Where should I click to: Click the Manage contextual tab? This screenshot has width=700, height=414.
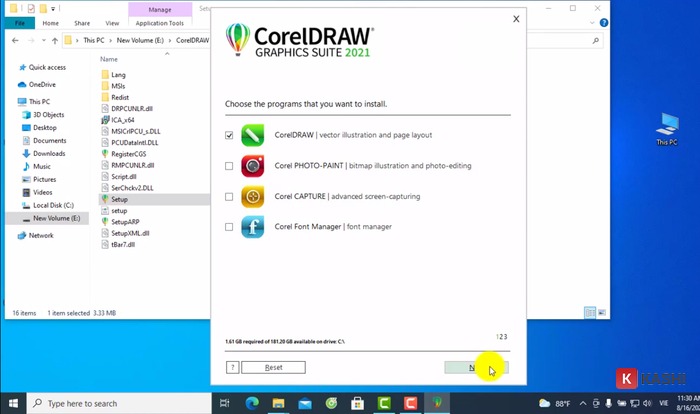[x=160, y=9]
